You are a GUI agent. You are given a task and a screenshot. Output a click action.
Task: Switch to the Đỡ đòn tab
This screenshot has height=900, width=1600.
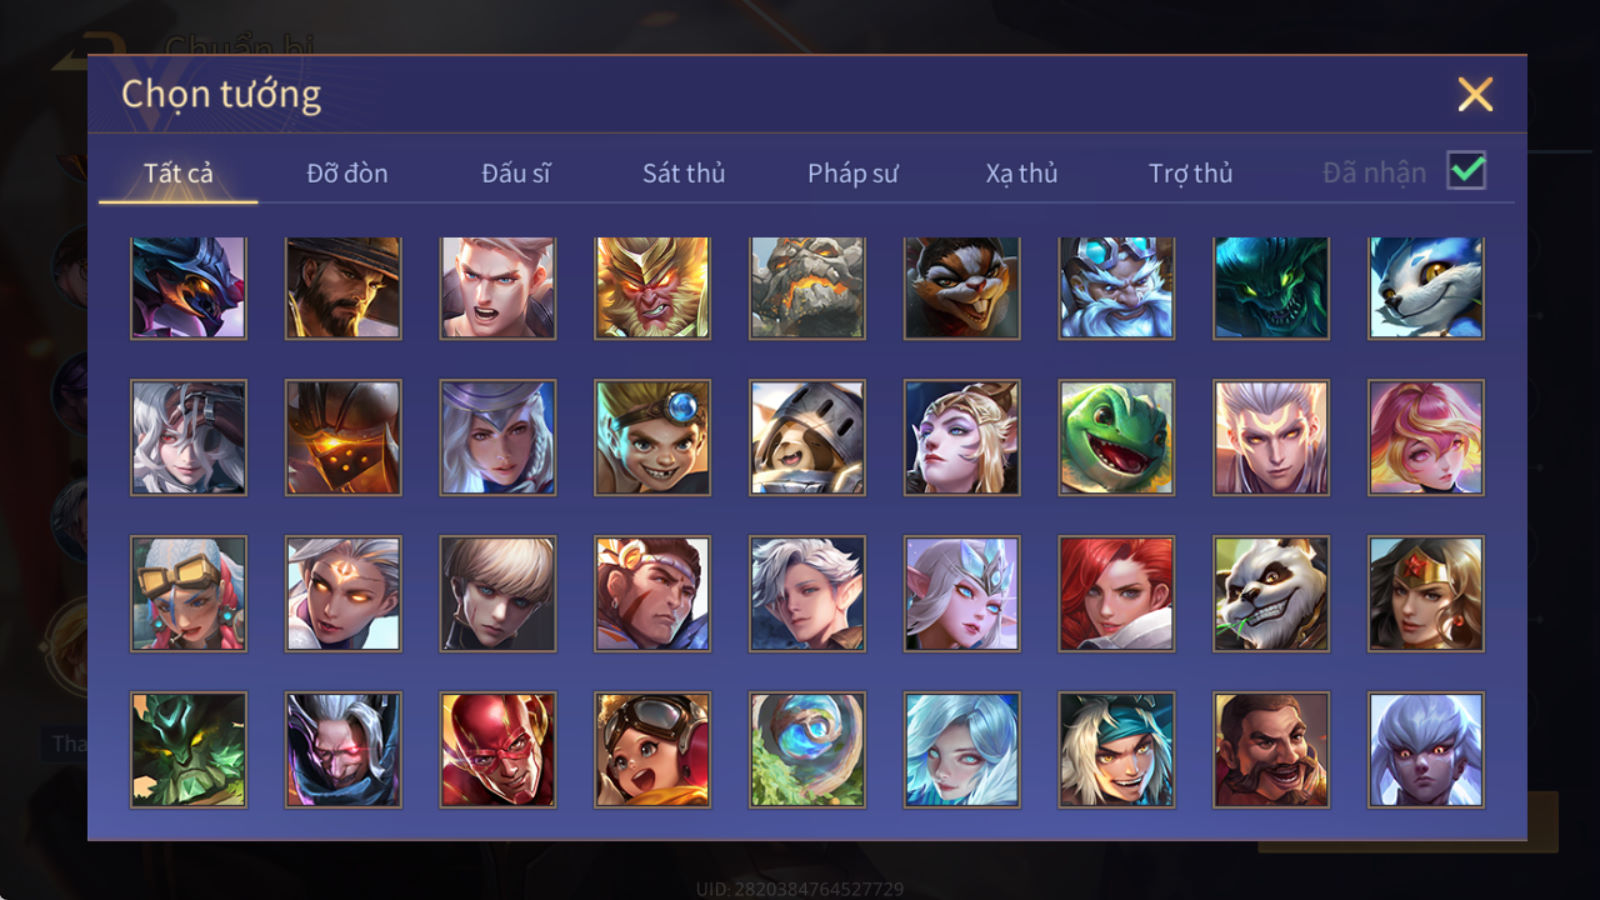coord(347,173)
